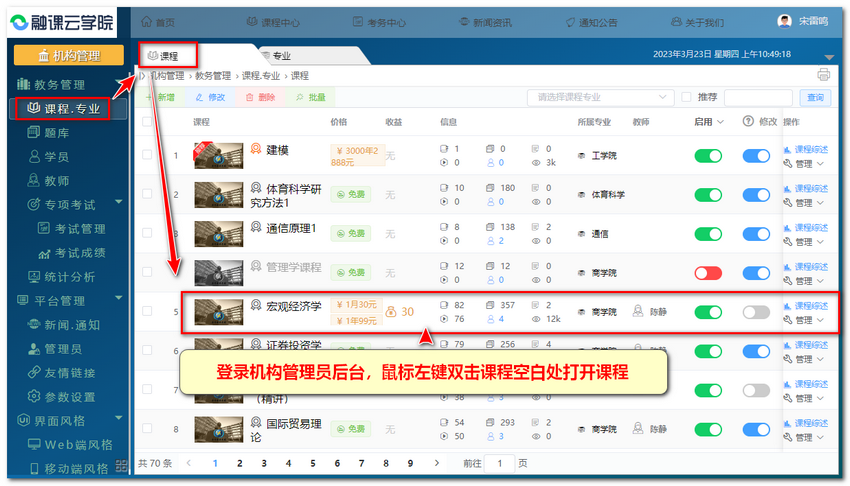Open 考试管理 in sidebar

point(72,229)
